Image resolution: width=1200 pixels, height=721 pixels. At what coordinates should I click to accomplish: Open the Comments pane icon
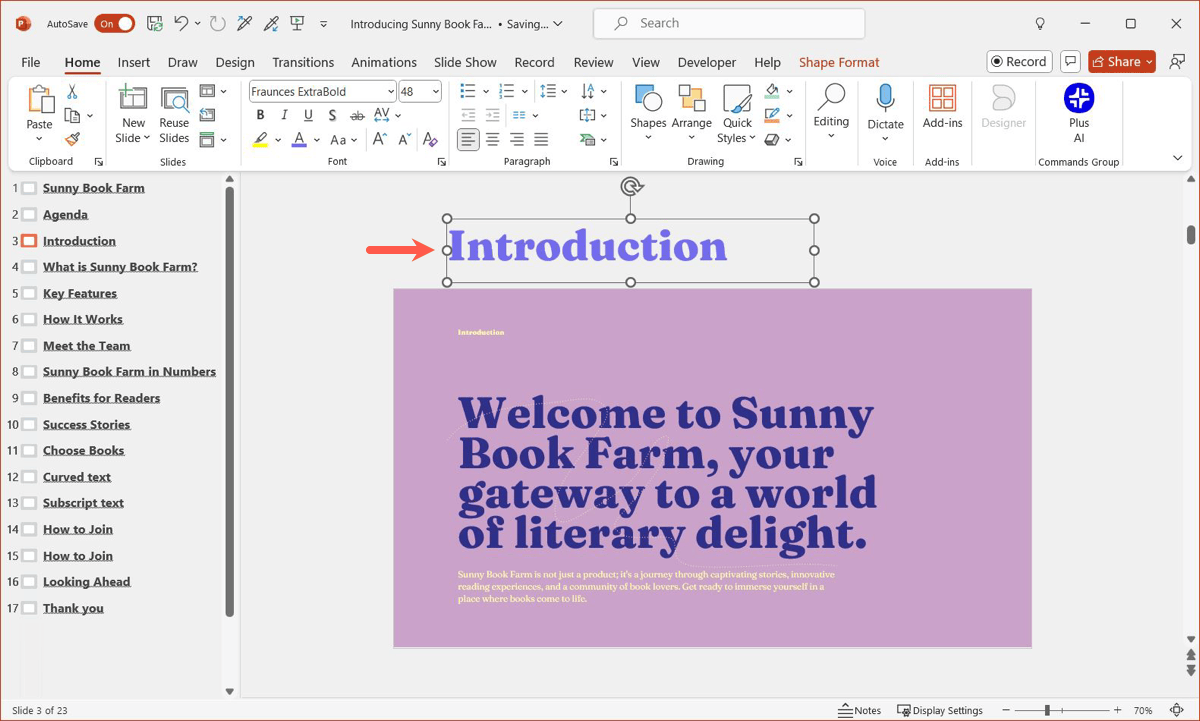coord(1070,62)
